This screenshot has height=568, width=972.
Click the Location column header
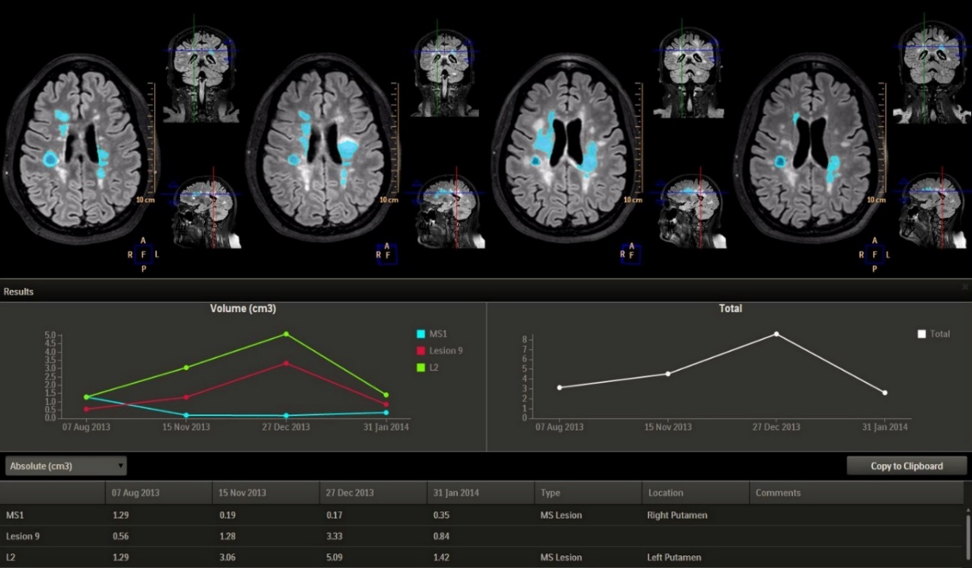point(665,493)
